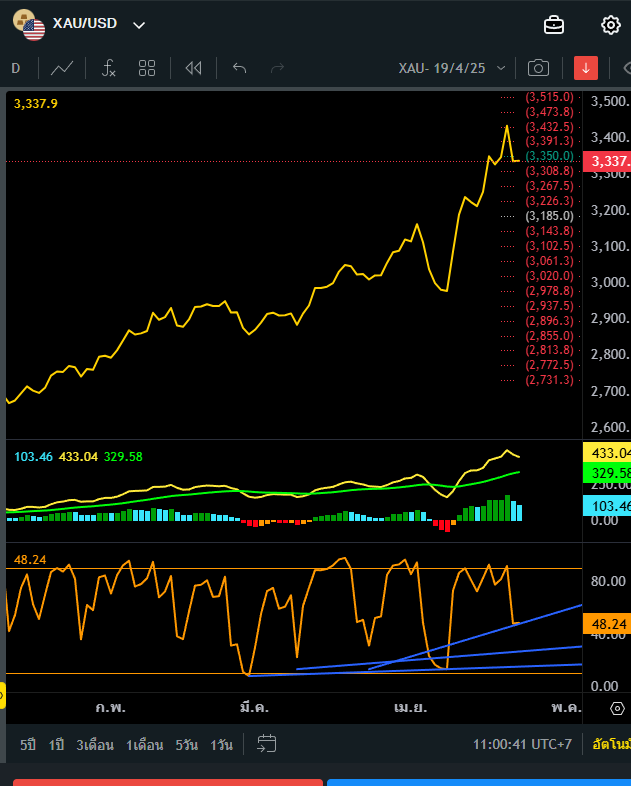
Task: Open the chart scale settings hexagon icon
Action: [617, 708]
